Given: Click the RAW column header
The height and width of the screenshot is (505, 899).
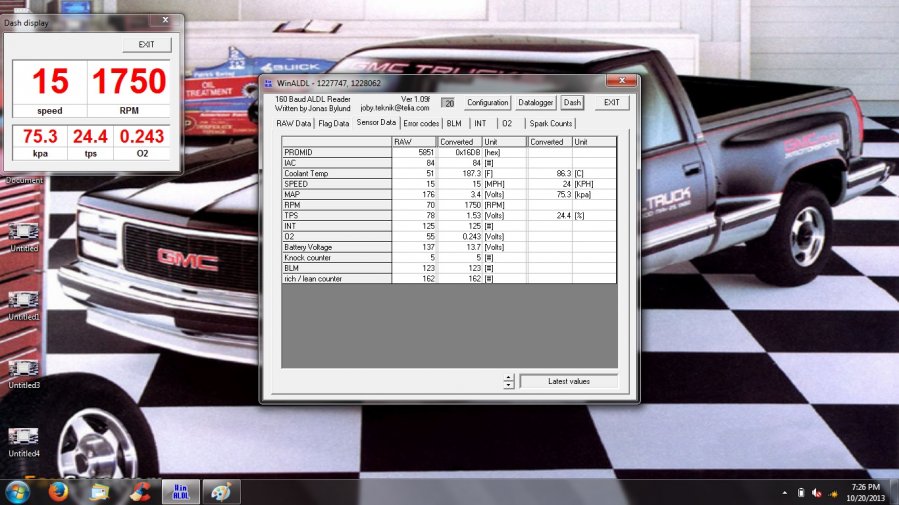Looking at the screenshot, I should [415, 142].
